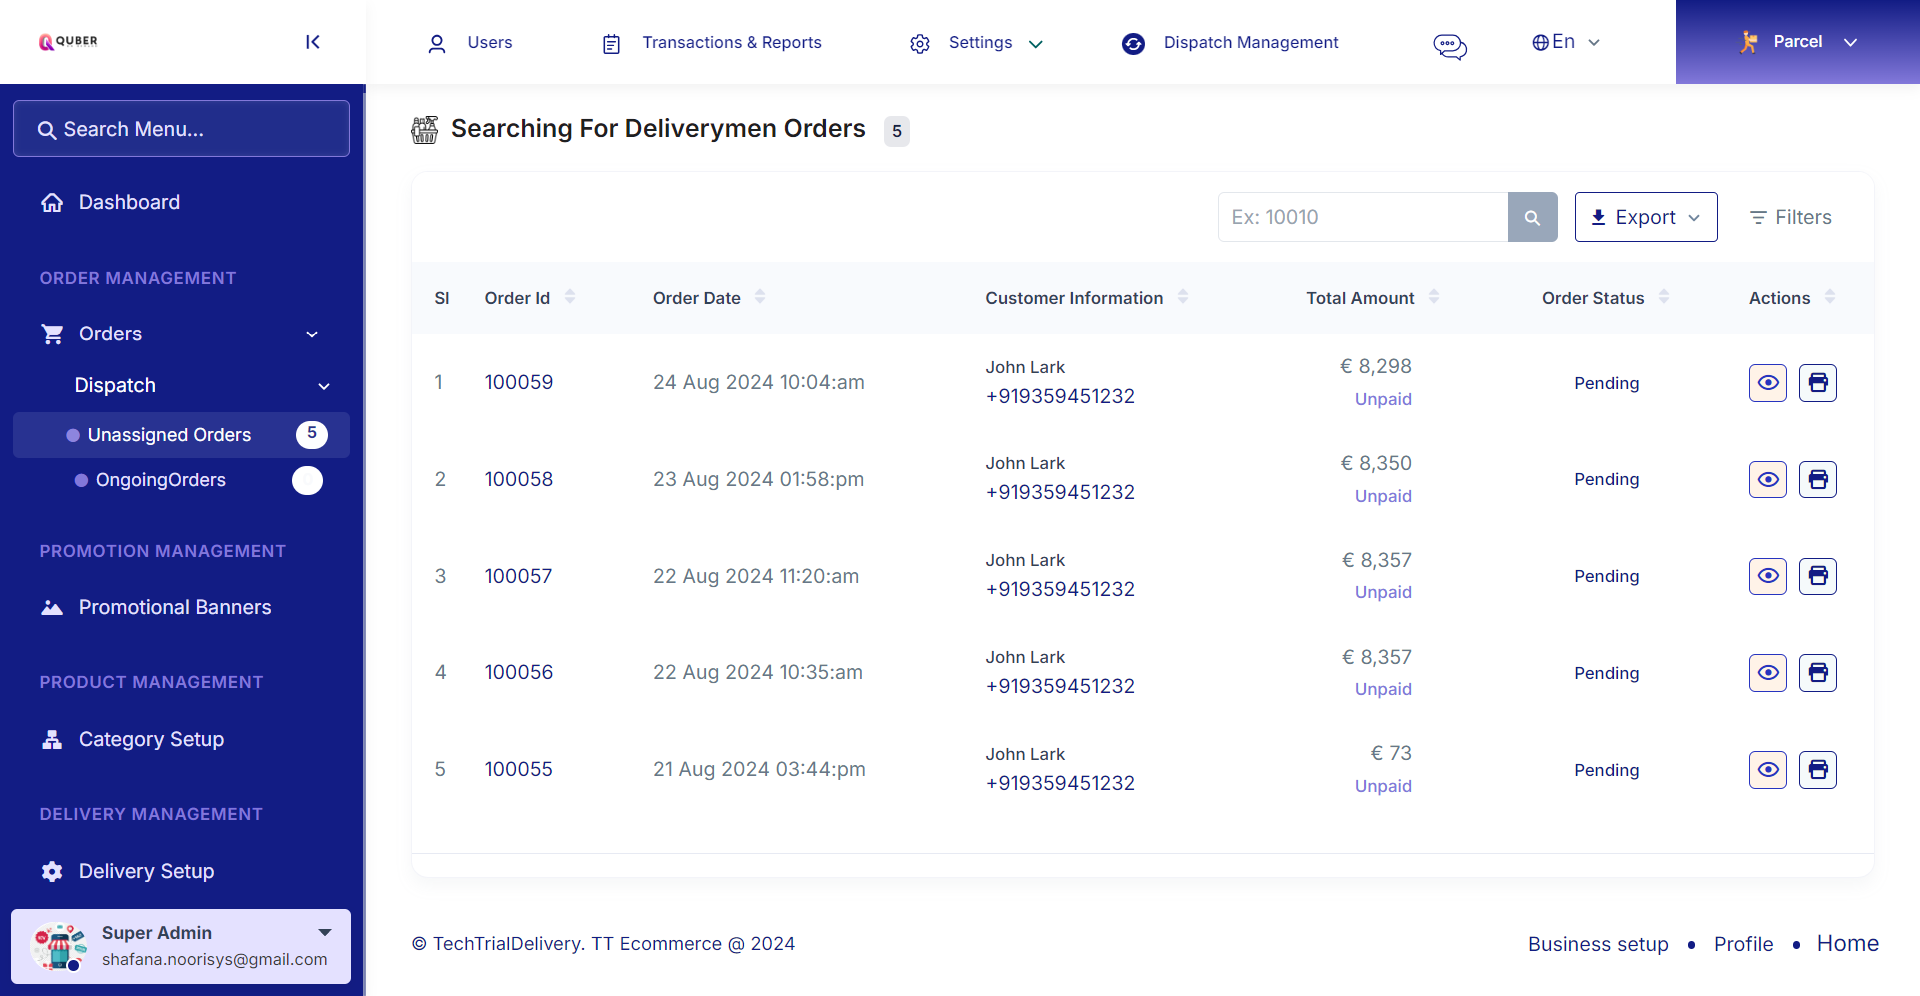Open the En language dropdown
Viewport: 1920px width, 996px height.
pyautogui.click(x=1594, y=42)
